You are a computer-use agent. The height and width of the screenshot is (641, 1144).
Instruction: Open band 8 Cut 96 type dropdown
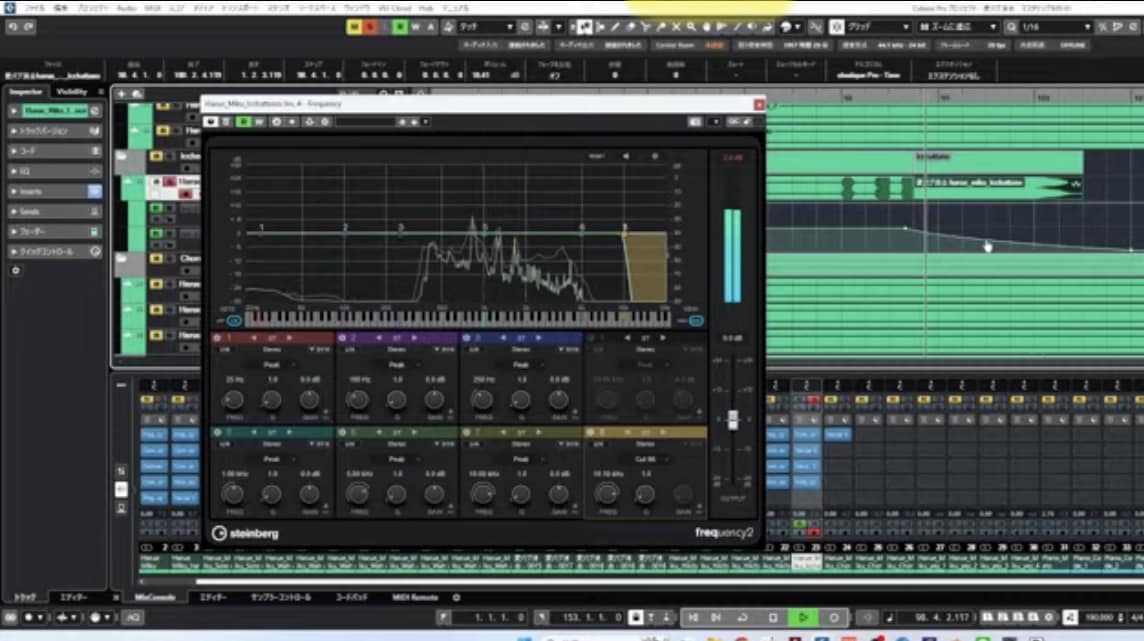[646, 459]
